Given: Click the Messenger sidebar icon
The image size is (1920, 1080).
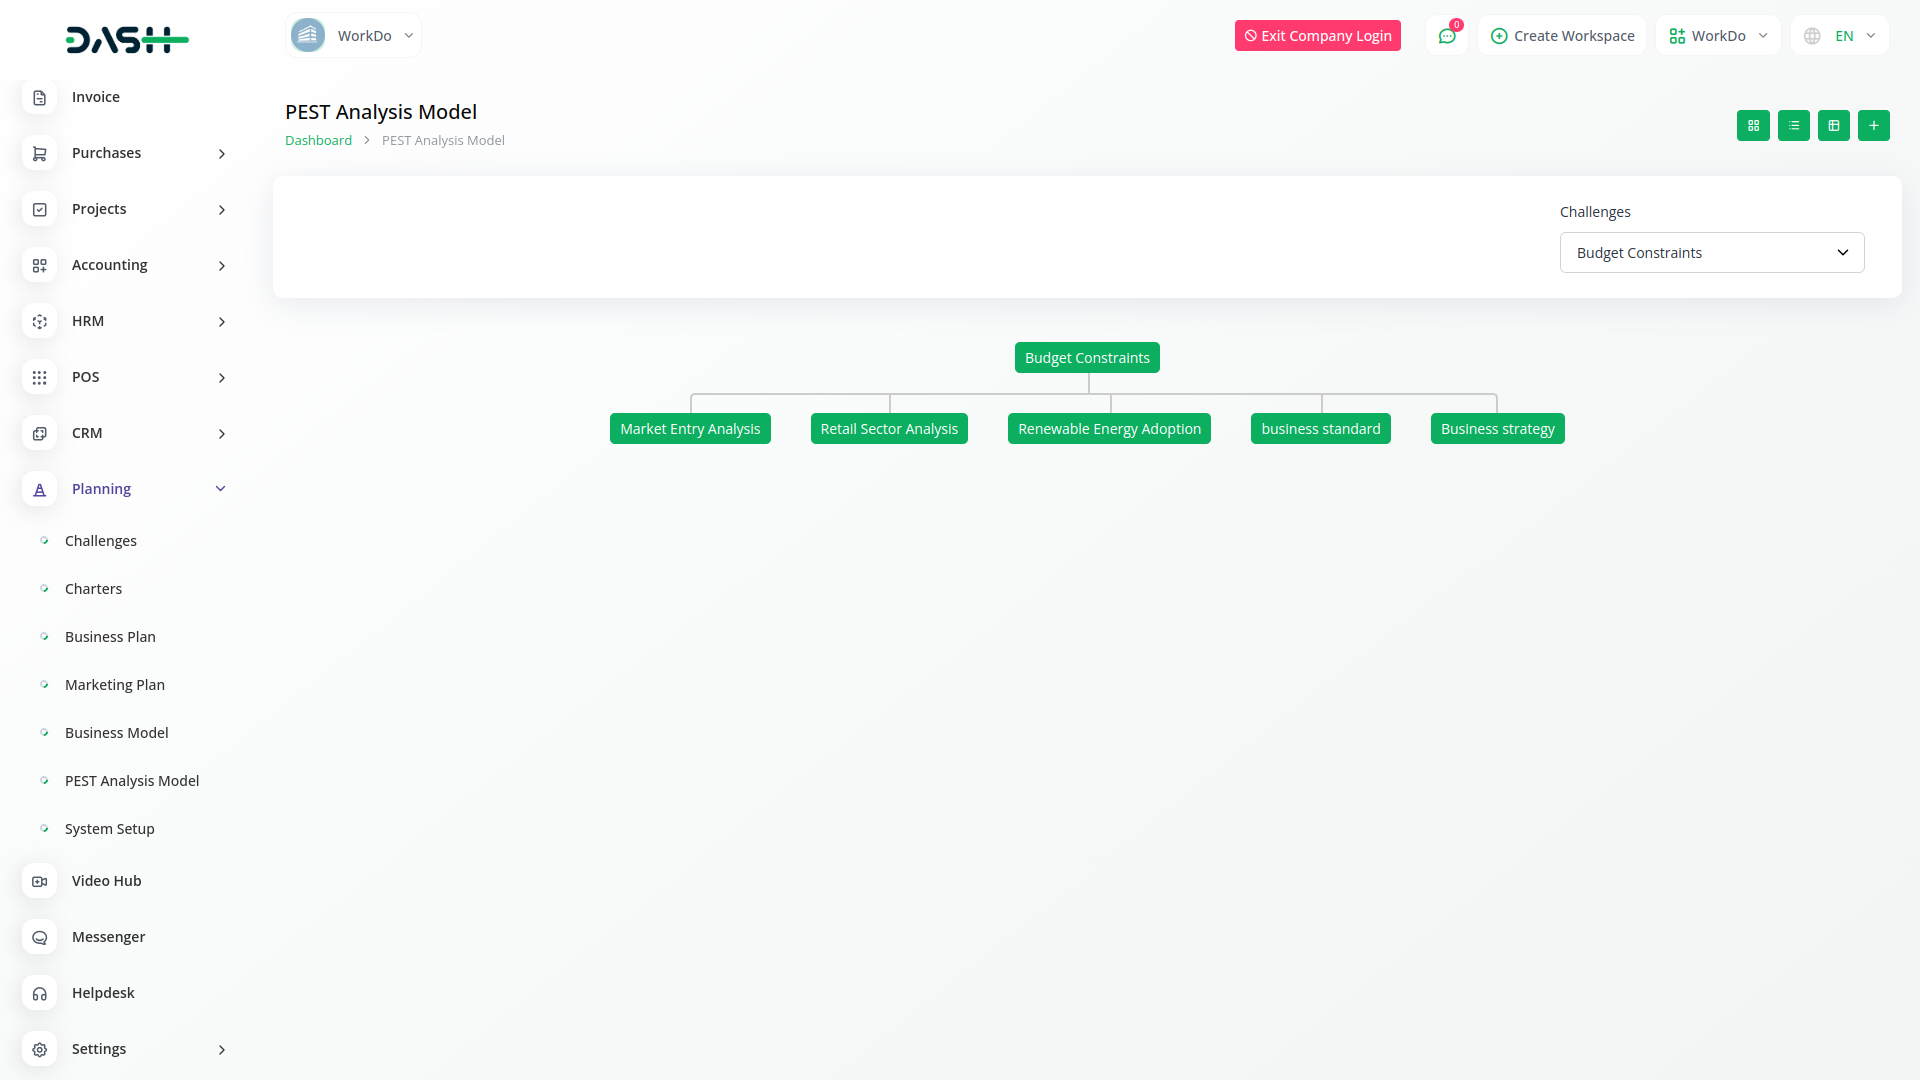Looking at the screenshot, I should [39, 938].
